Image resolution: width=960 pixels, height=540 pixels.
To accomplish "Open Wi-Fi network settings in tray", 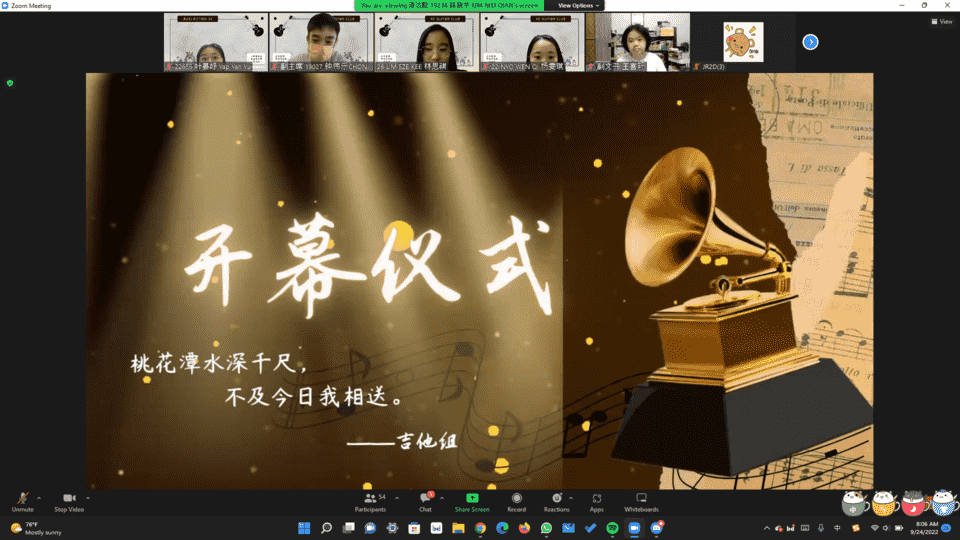I will click(875, 528).
